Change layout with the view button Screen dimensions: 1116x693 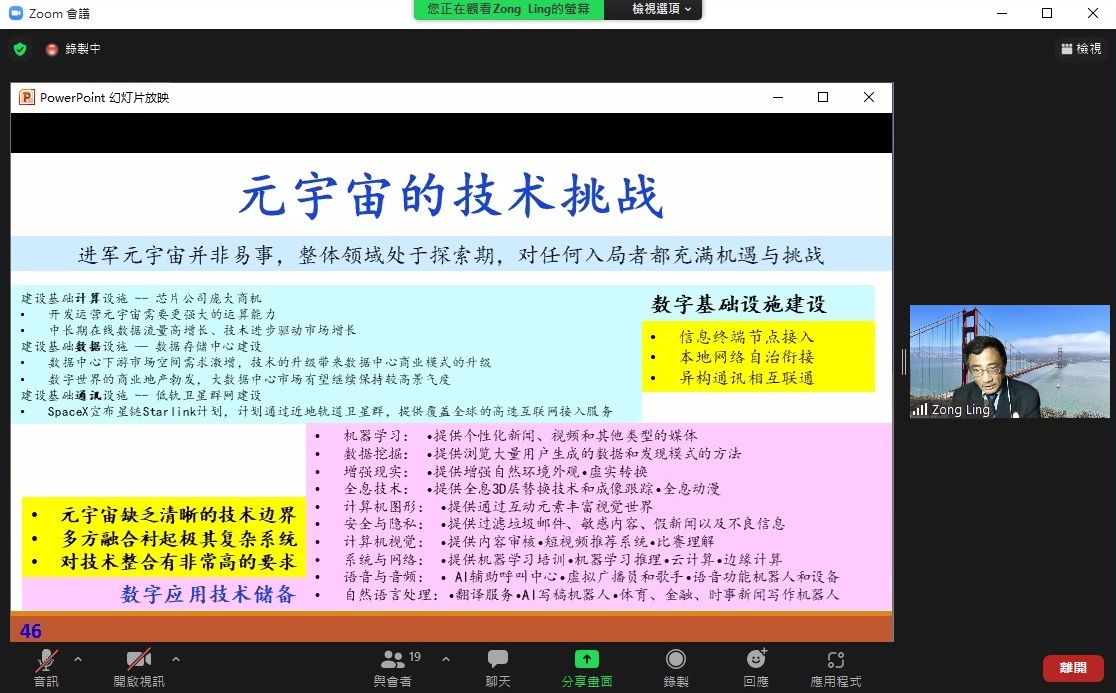pos(1081,49)
